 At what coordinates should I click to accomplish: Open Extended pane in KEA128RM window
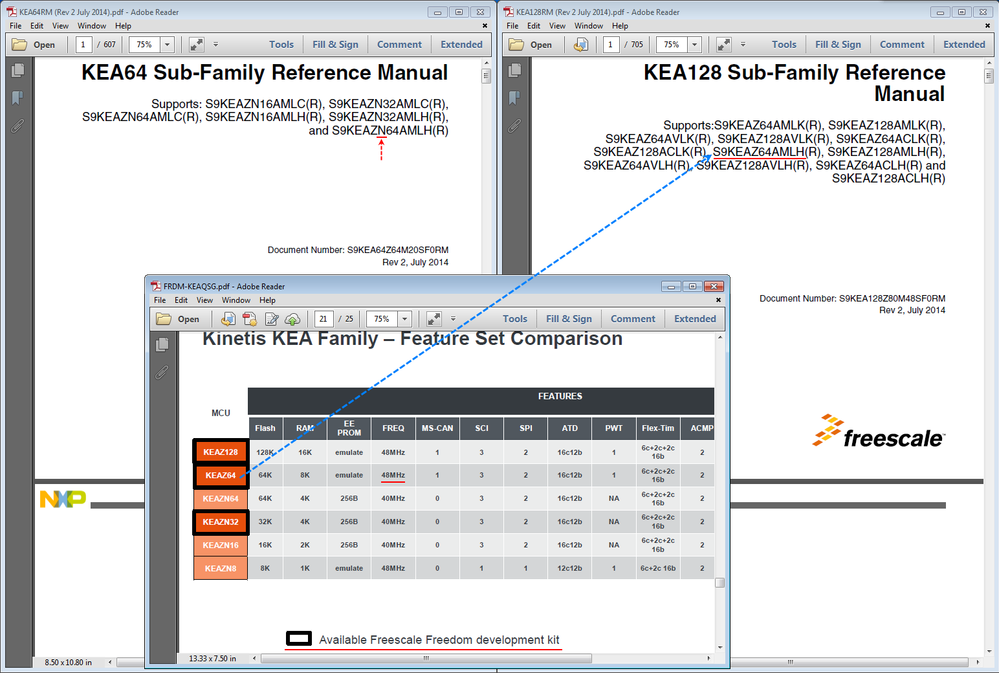[964, 45]
